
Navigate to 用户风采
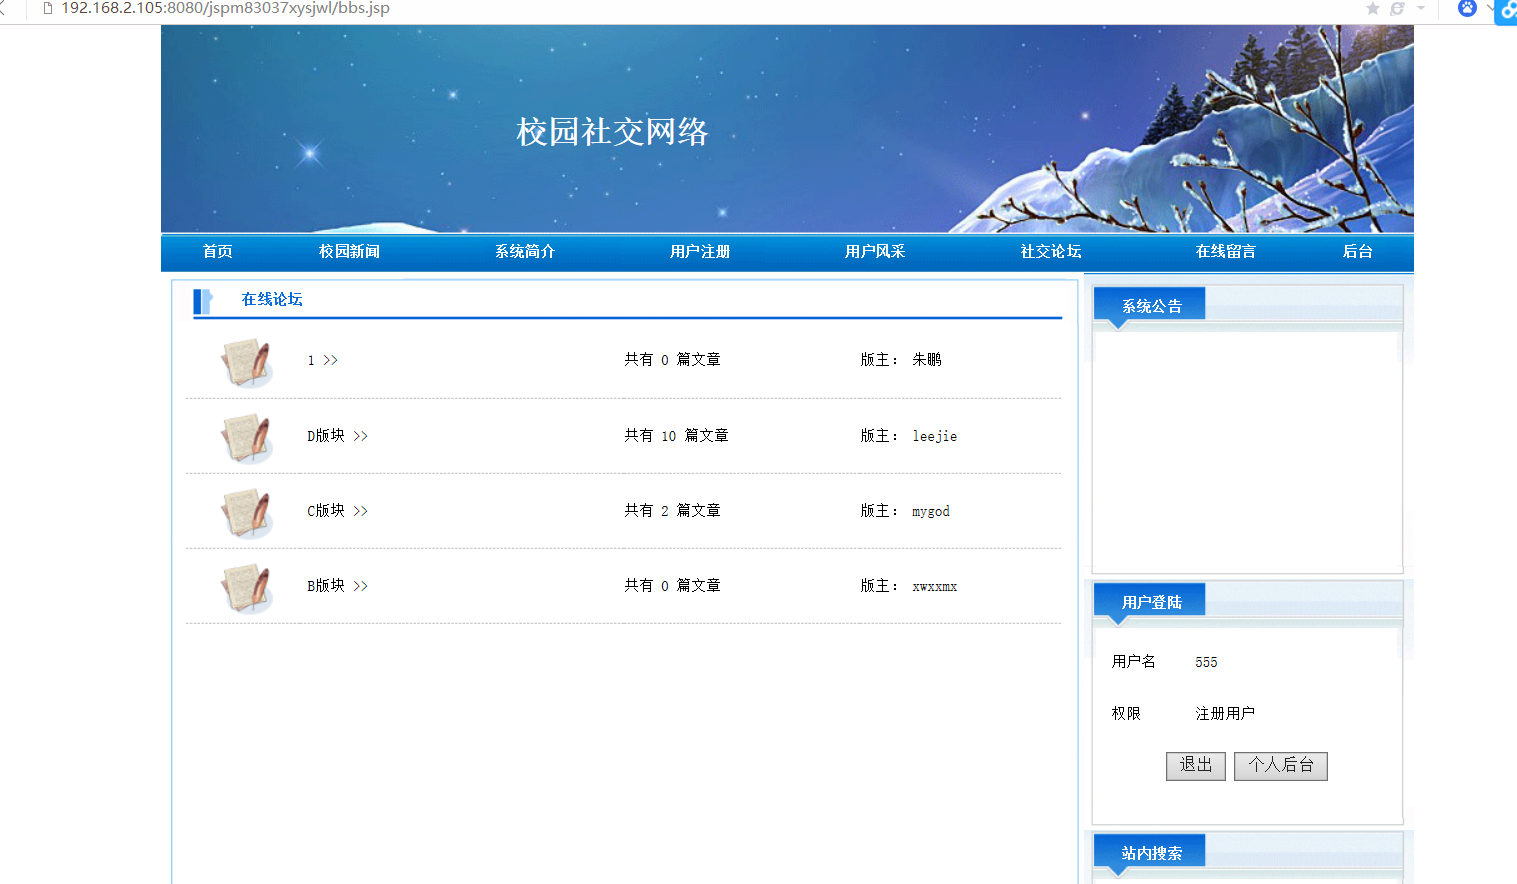coord(875,252)
